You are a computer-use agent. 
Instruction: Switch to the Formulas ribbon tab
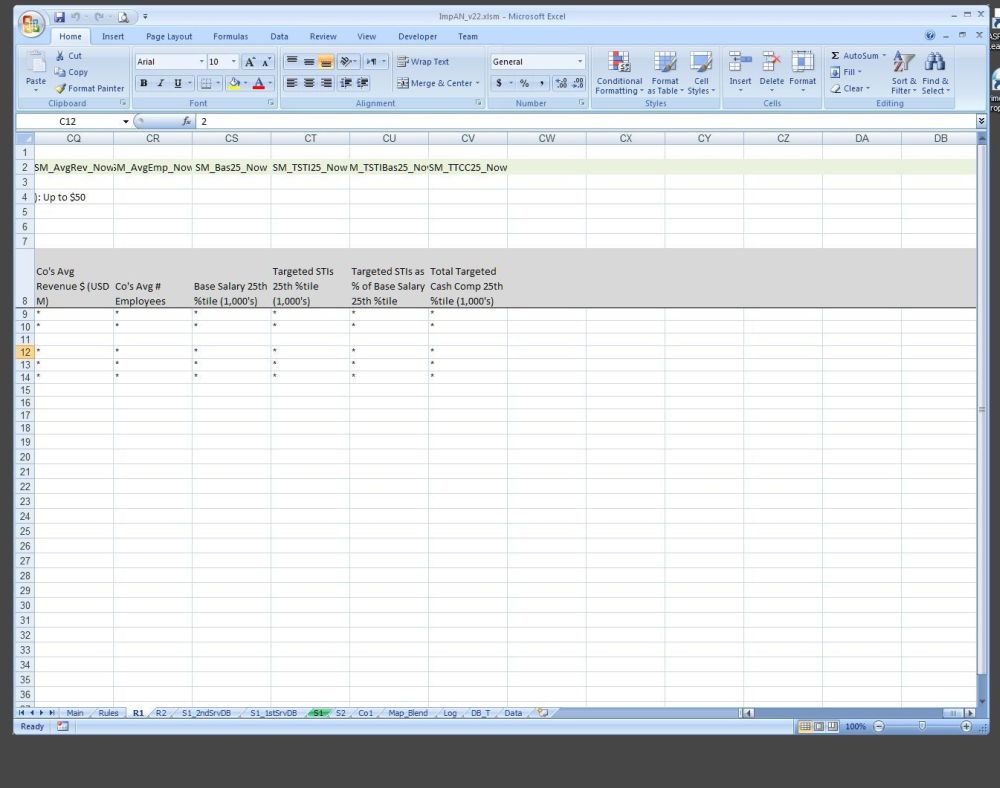[230, 37]
